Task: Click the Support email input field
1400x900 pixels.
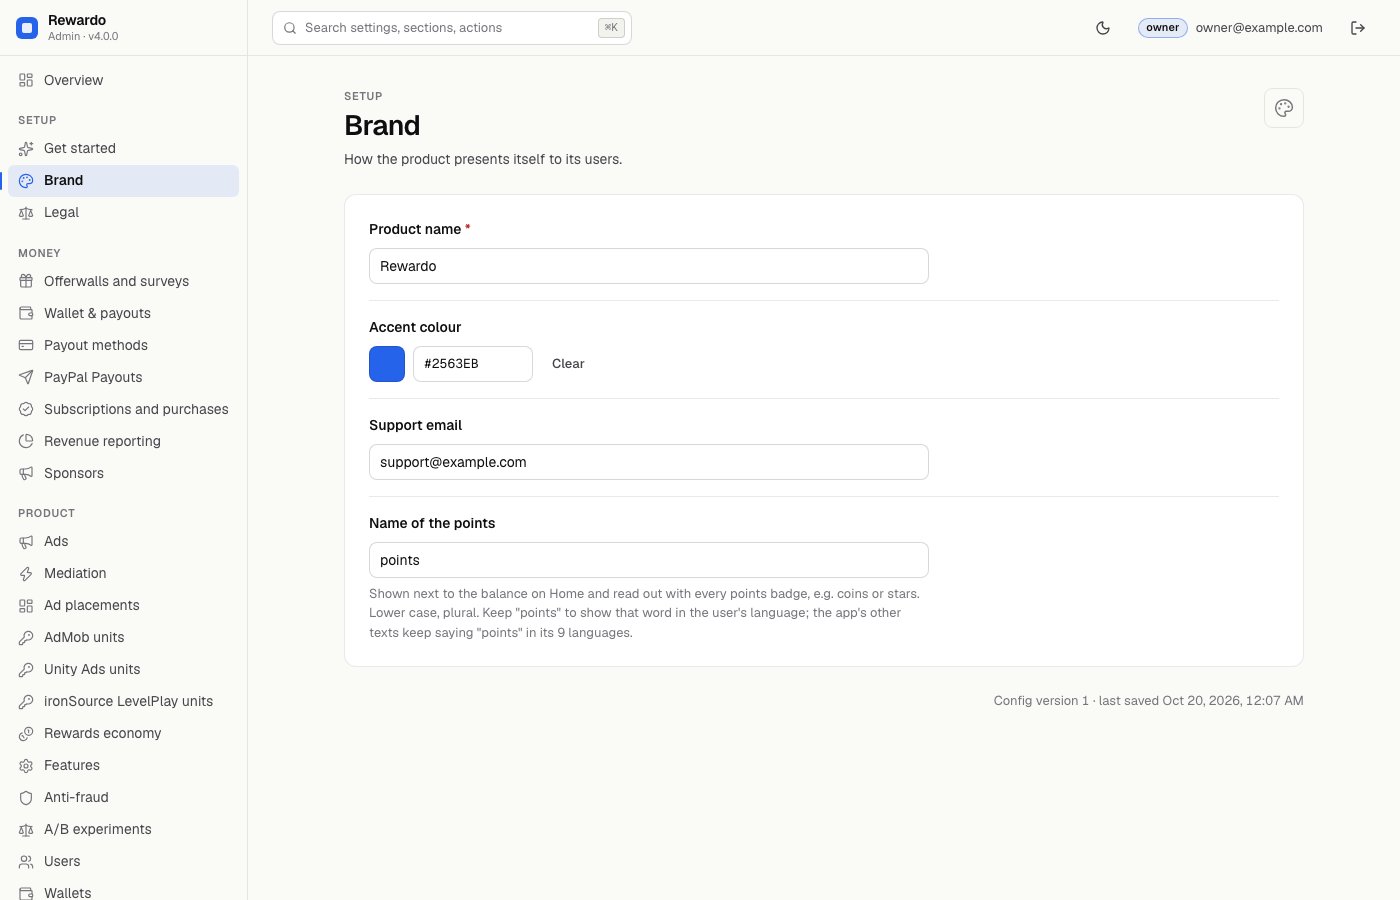Action: (x=649, y=462)
